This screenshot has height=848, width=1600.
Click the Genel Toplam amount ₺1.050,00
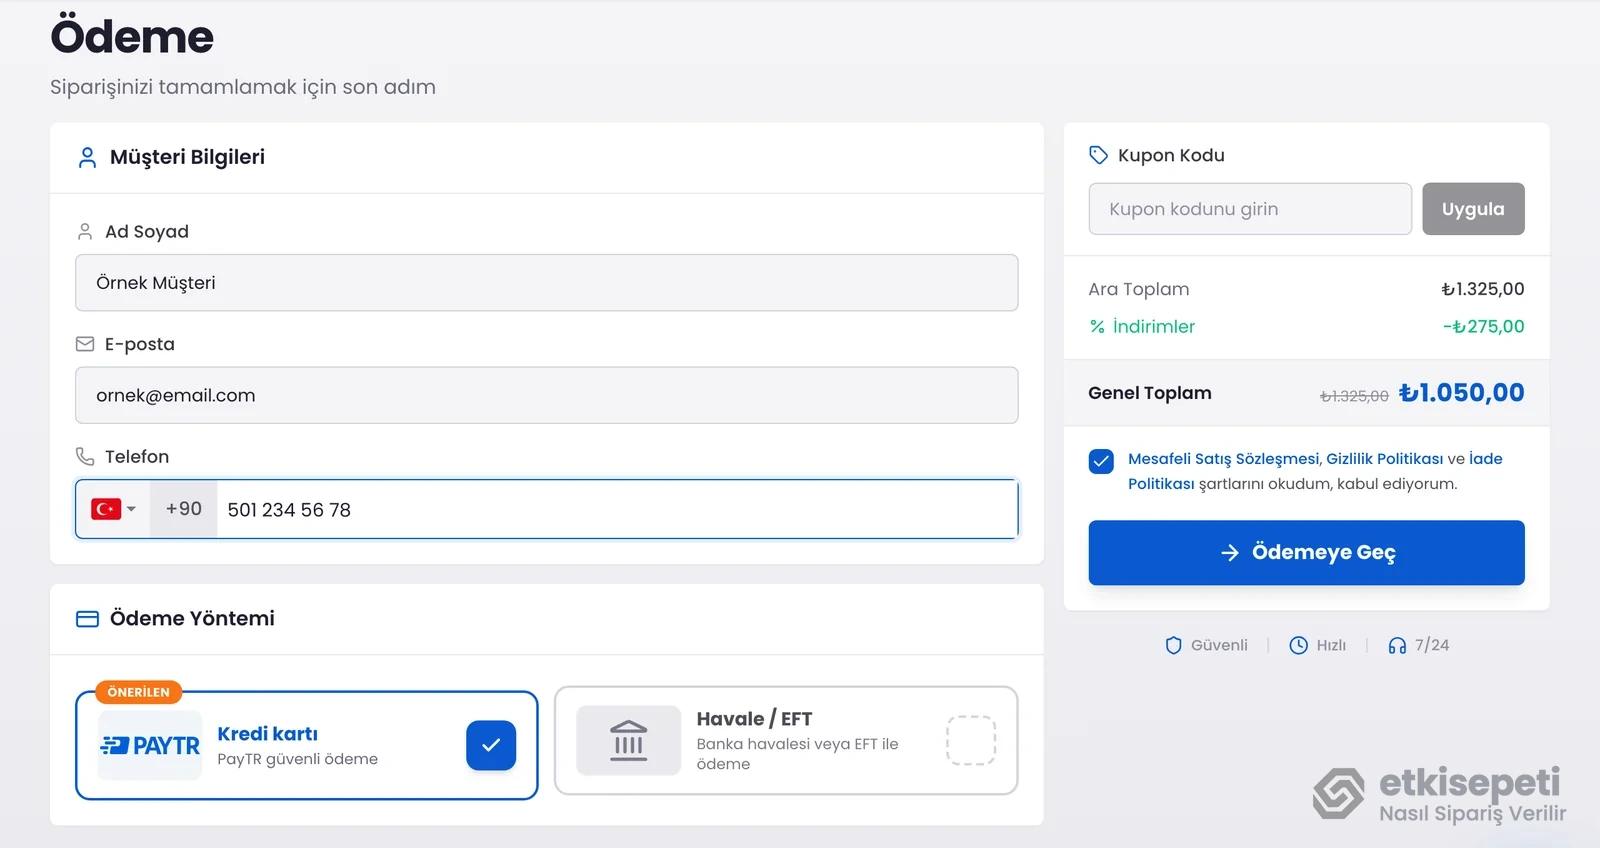1462,392
